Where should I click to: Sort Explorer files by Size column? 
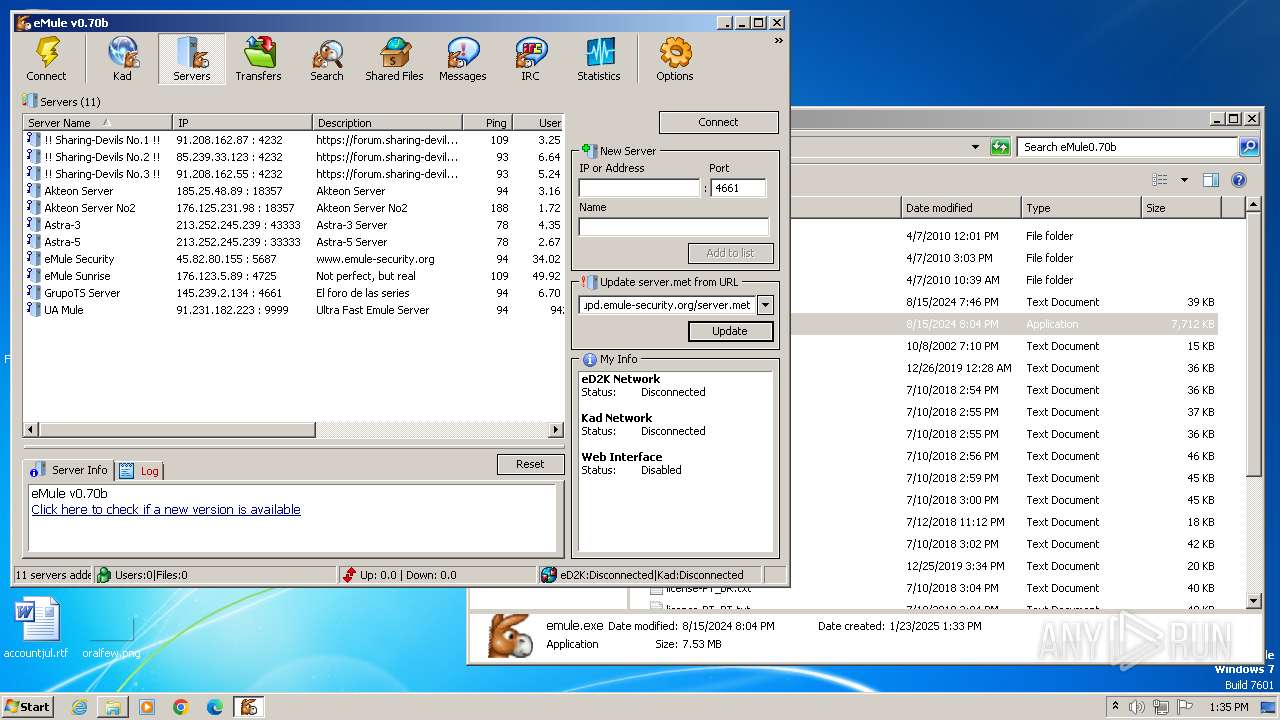tap(1181, 208)
